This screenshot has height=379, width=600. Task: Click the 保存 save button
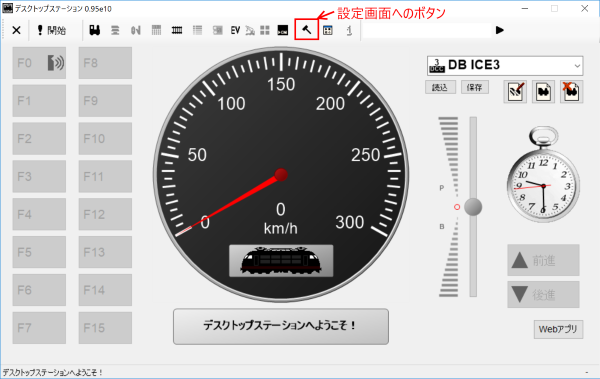coord(475,87)
